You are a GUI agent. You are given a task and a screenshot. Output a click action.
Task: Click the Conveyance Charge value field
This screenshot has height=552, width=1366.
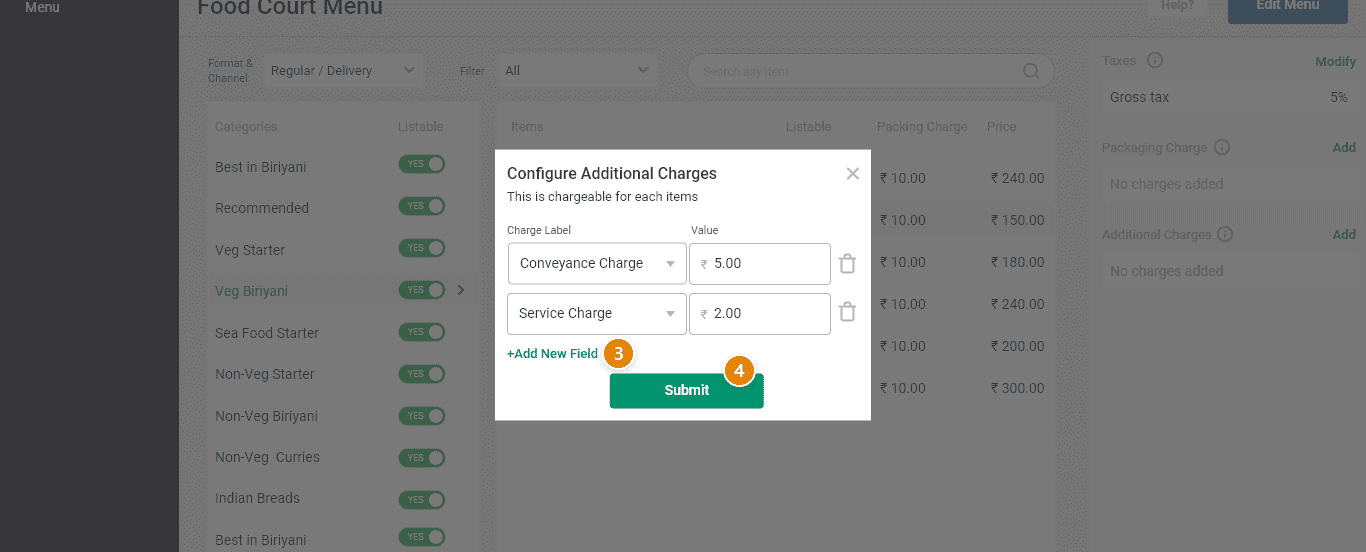[765, 264]
